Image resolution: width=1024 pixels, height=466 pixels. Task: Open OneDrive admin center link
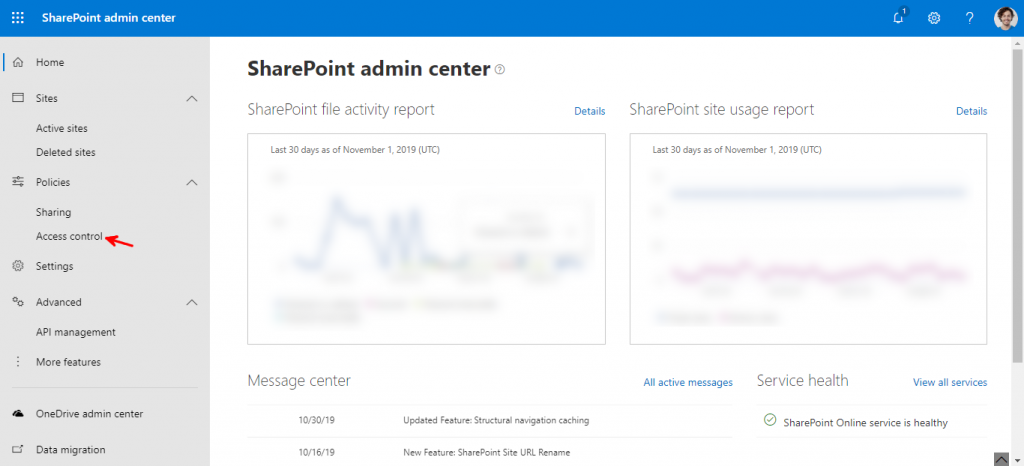89,414
